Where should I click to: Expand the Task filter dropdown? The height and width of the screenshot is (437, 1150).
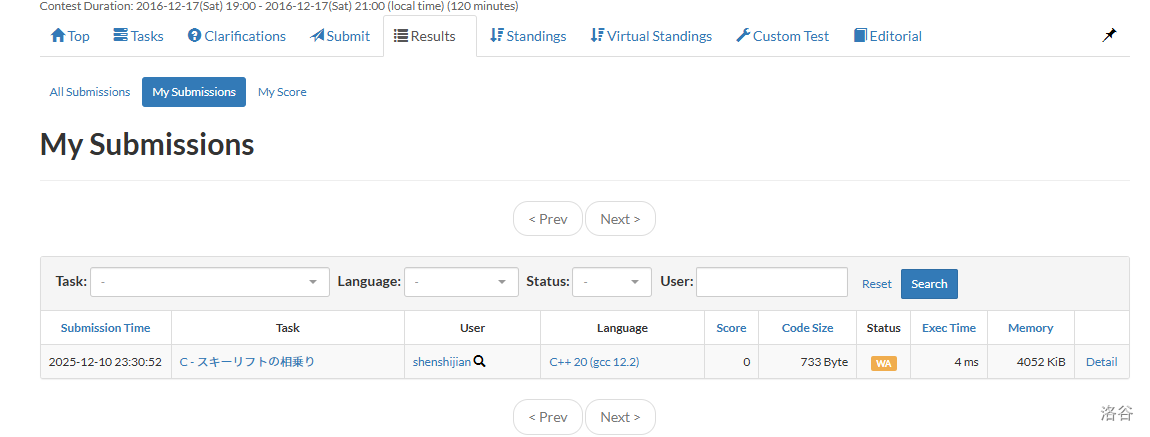click(210, 283)
